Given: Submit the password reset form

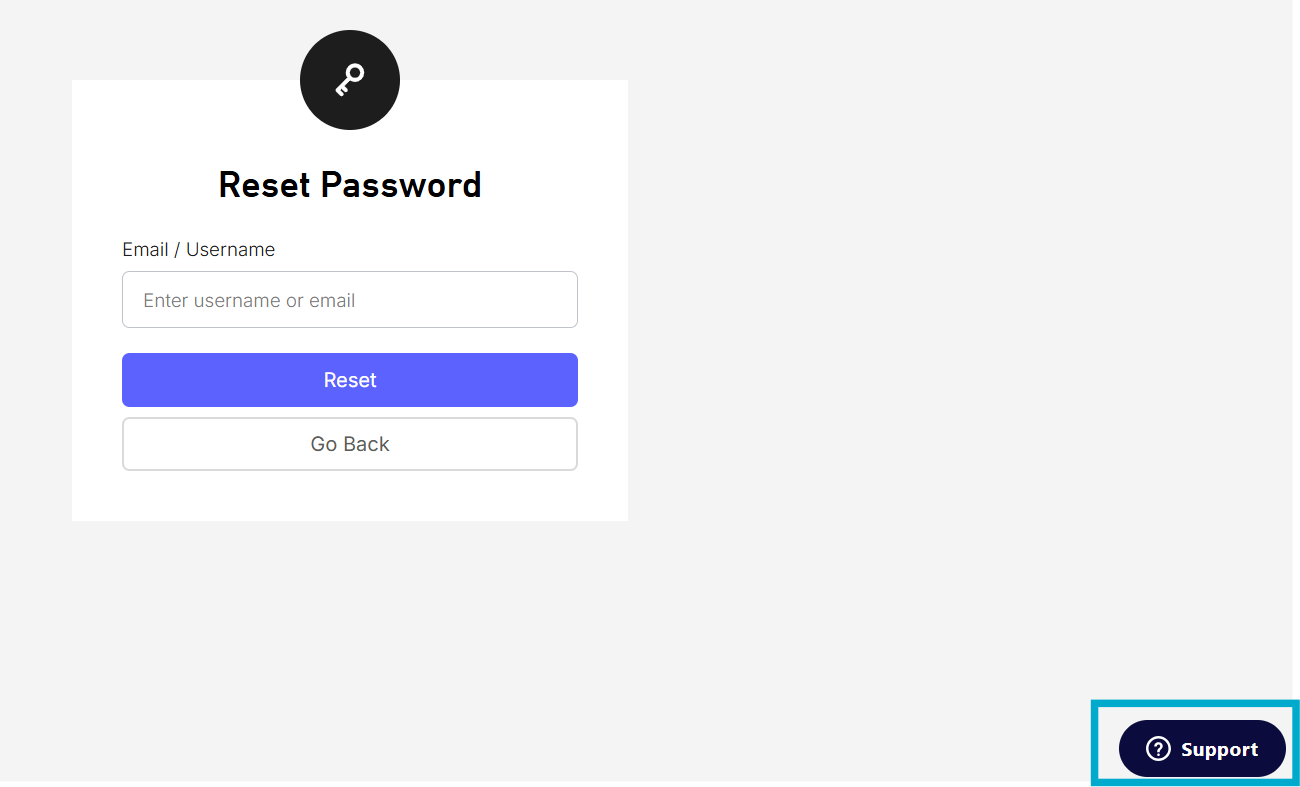Looking at the screenshot, I should 350,380.
